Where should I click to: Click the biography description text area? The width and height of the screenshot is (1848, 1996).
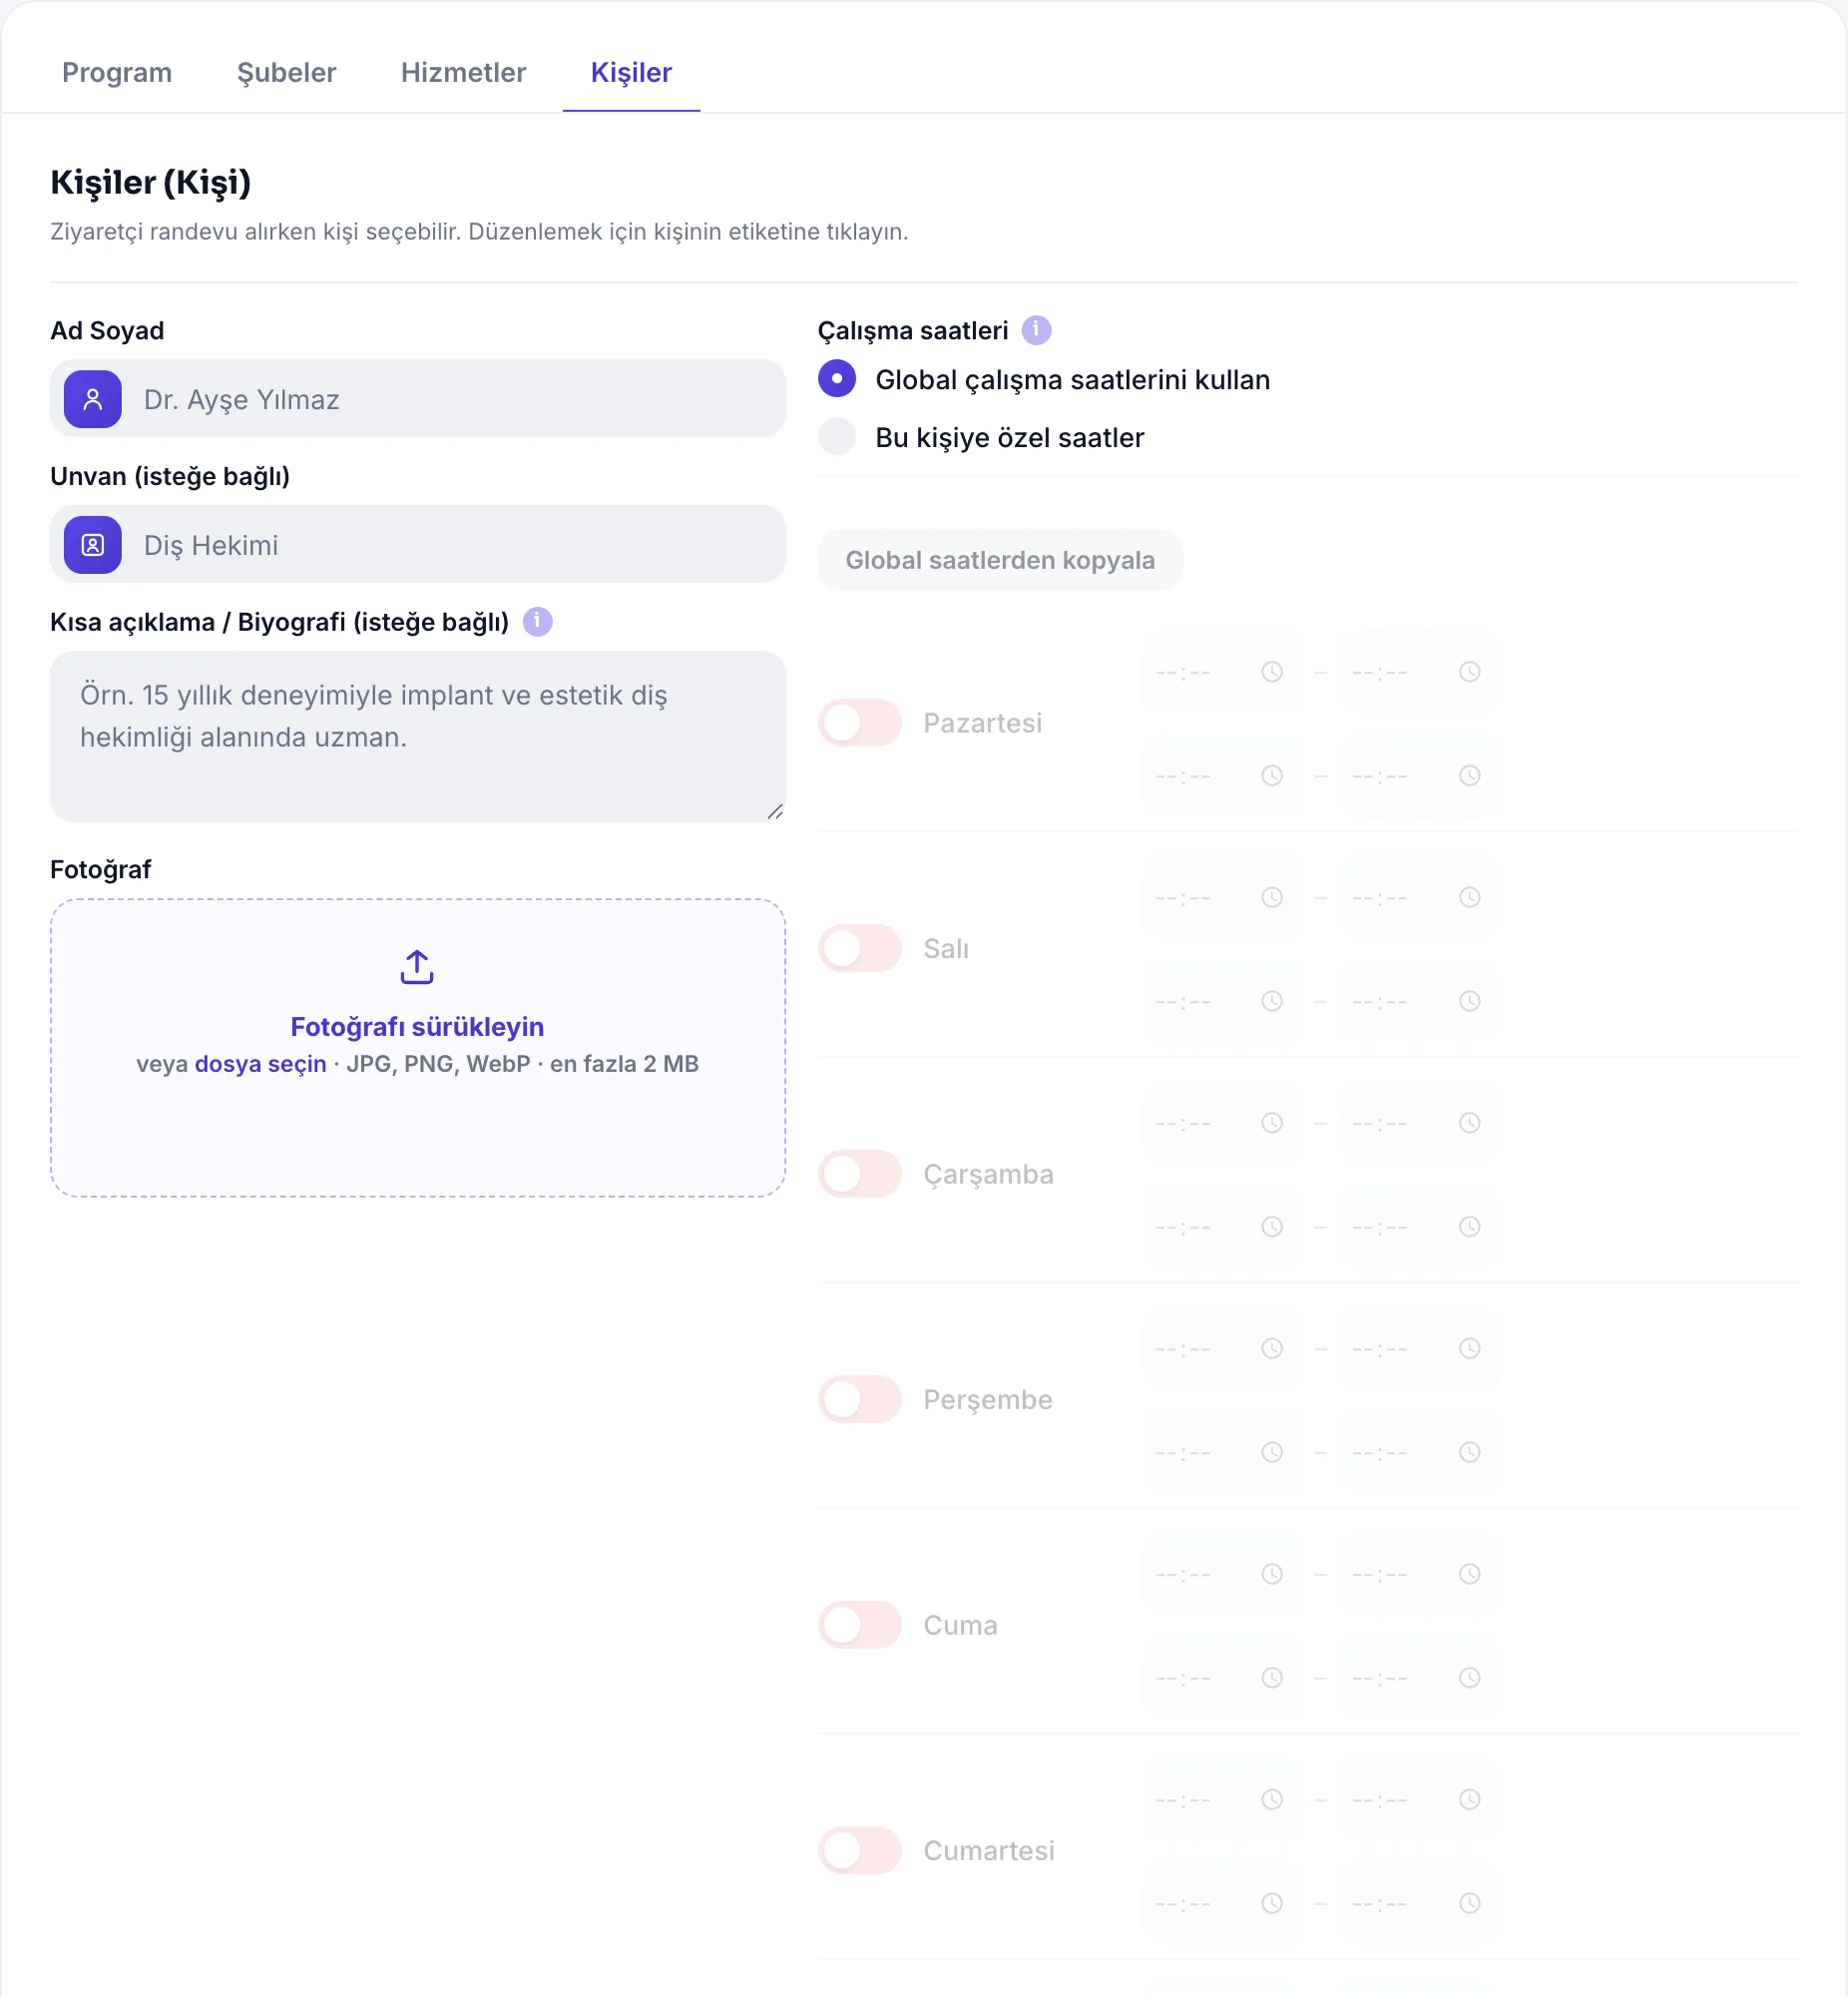(418, 737)
